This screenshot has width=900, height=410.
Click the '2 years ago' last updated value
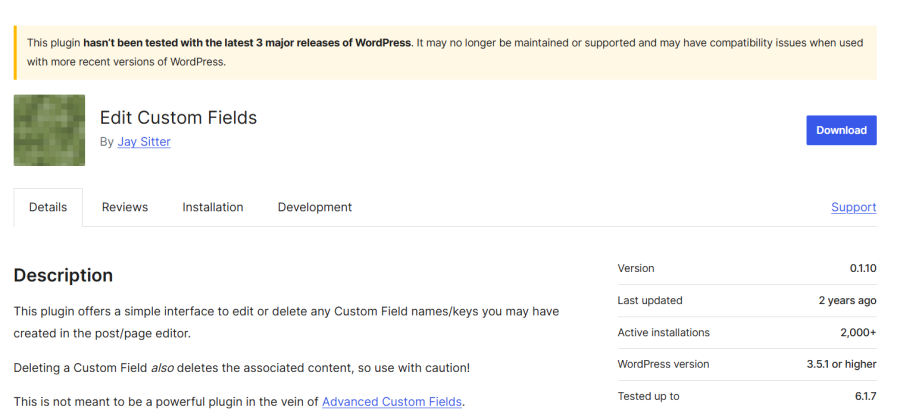pyautogui.click(x=845, y=300)
